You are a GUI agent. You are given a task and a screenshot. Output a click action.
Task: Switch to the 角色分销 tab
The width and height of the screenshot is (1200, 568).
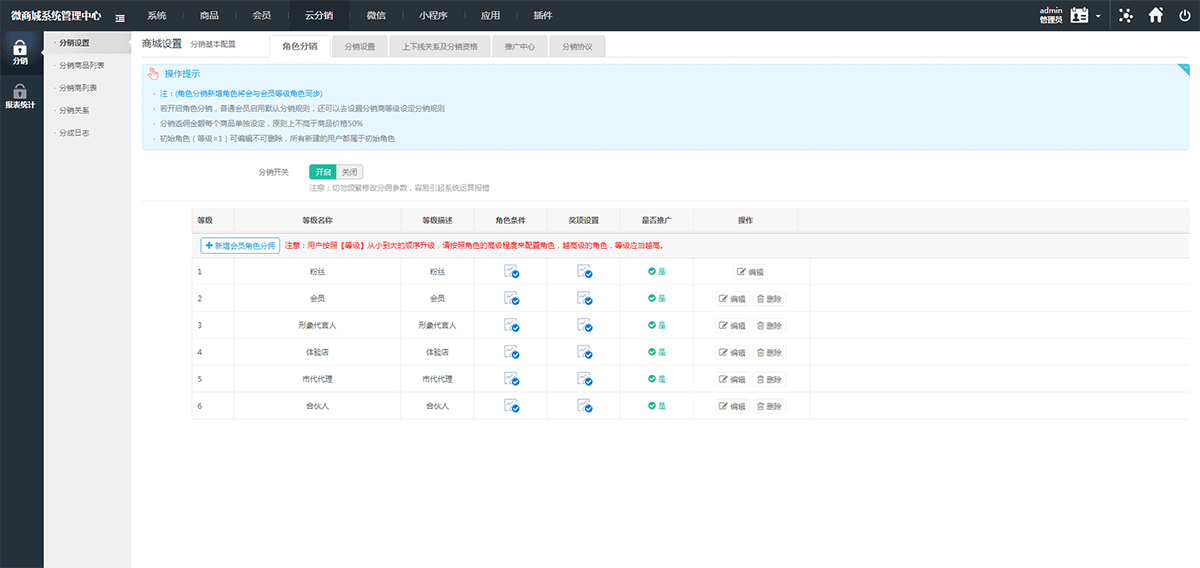(x=300, y=46)
